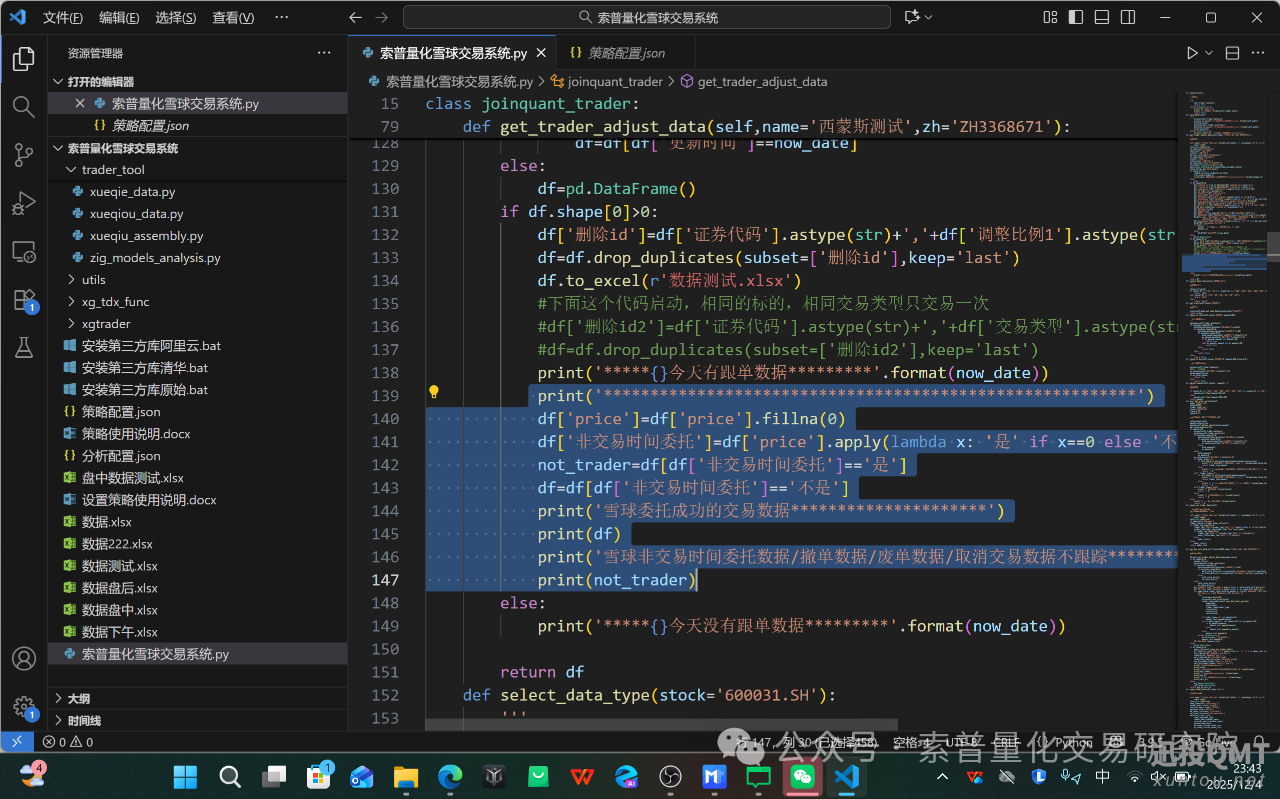Toggle the secondary sidebar visibility icon

tap(1127, 17)
